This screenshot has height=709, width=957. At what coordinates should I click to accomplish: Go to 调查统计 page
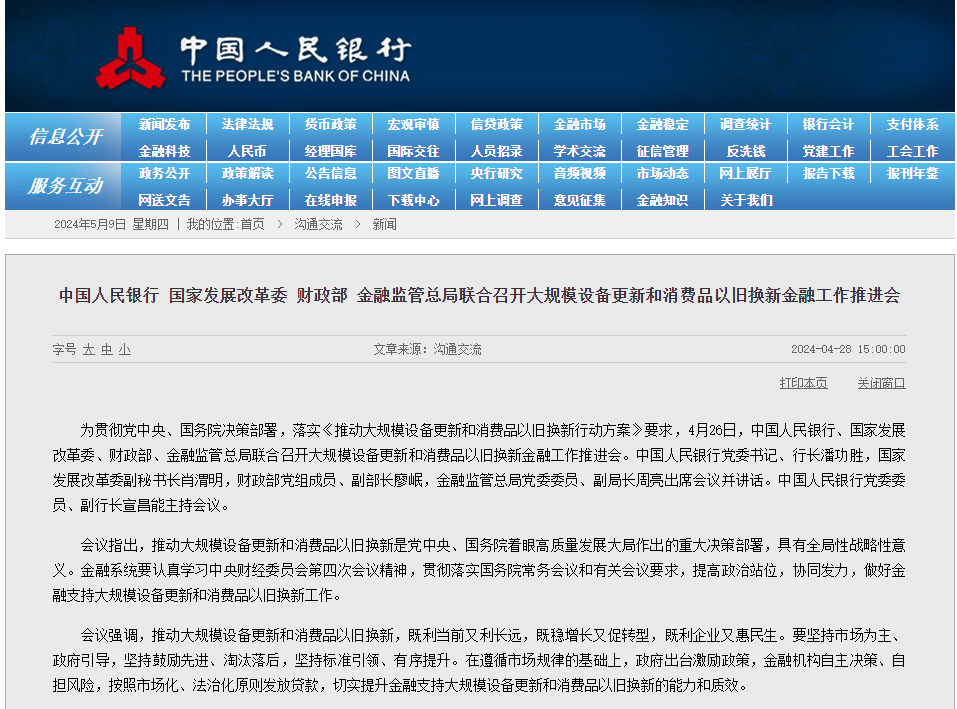pos(745,124)
